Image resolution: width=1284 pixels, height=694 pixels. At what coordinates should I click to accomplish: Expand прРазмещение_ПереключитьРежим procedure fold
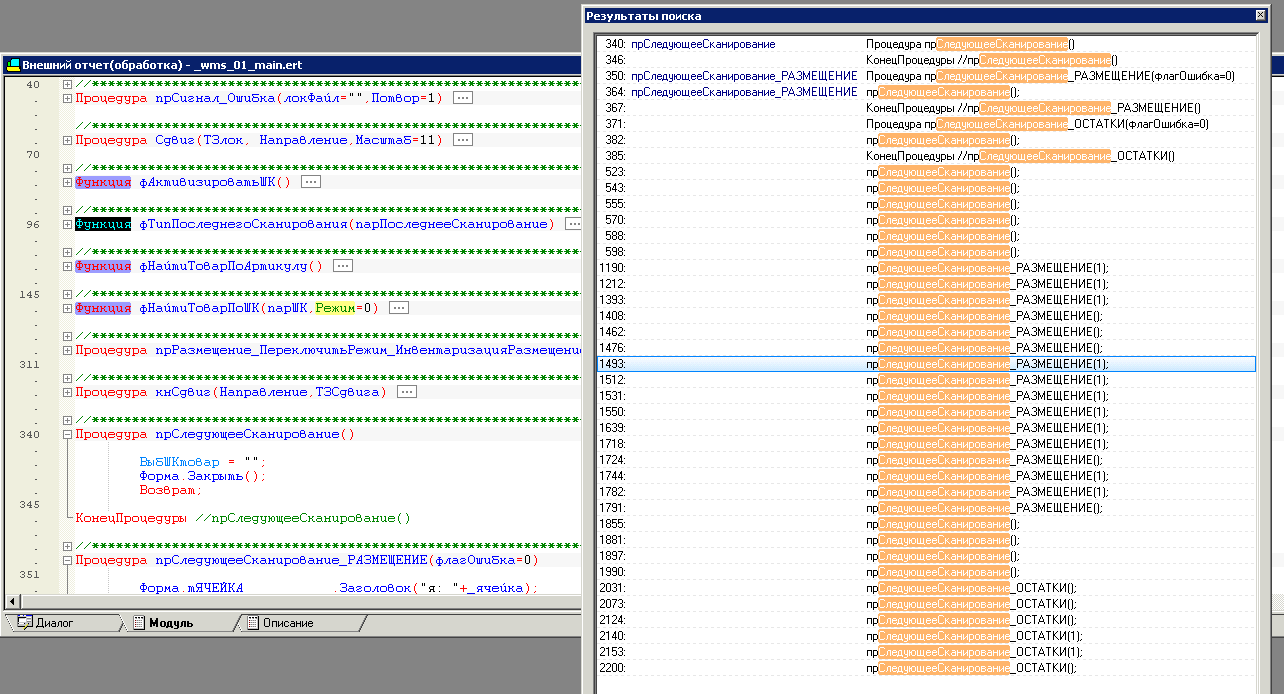coord(67,350)
